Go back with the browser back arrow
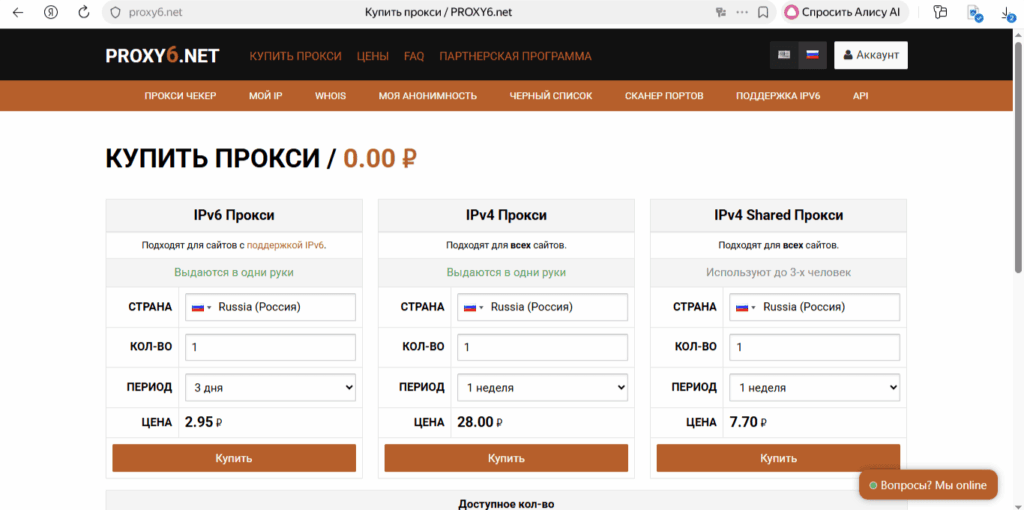The image size is (1024, 510). coord(18,12)
